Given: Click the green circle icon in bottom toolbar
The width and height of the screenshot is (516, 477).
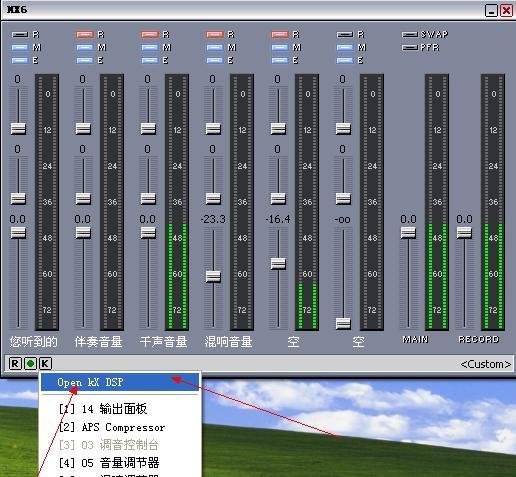Looking at the screenshot, I should (x=30, y=363).
